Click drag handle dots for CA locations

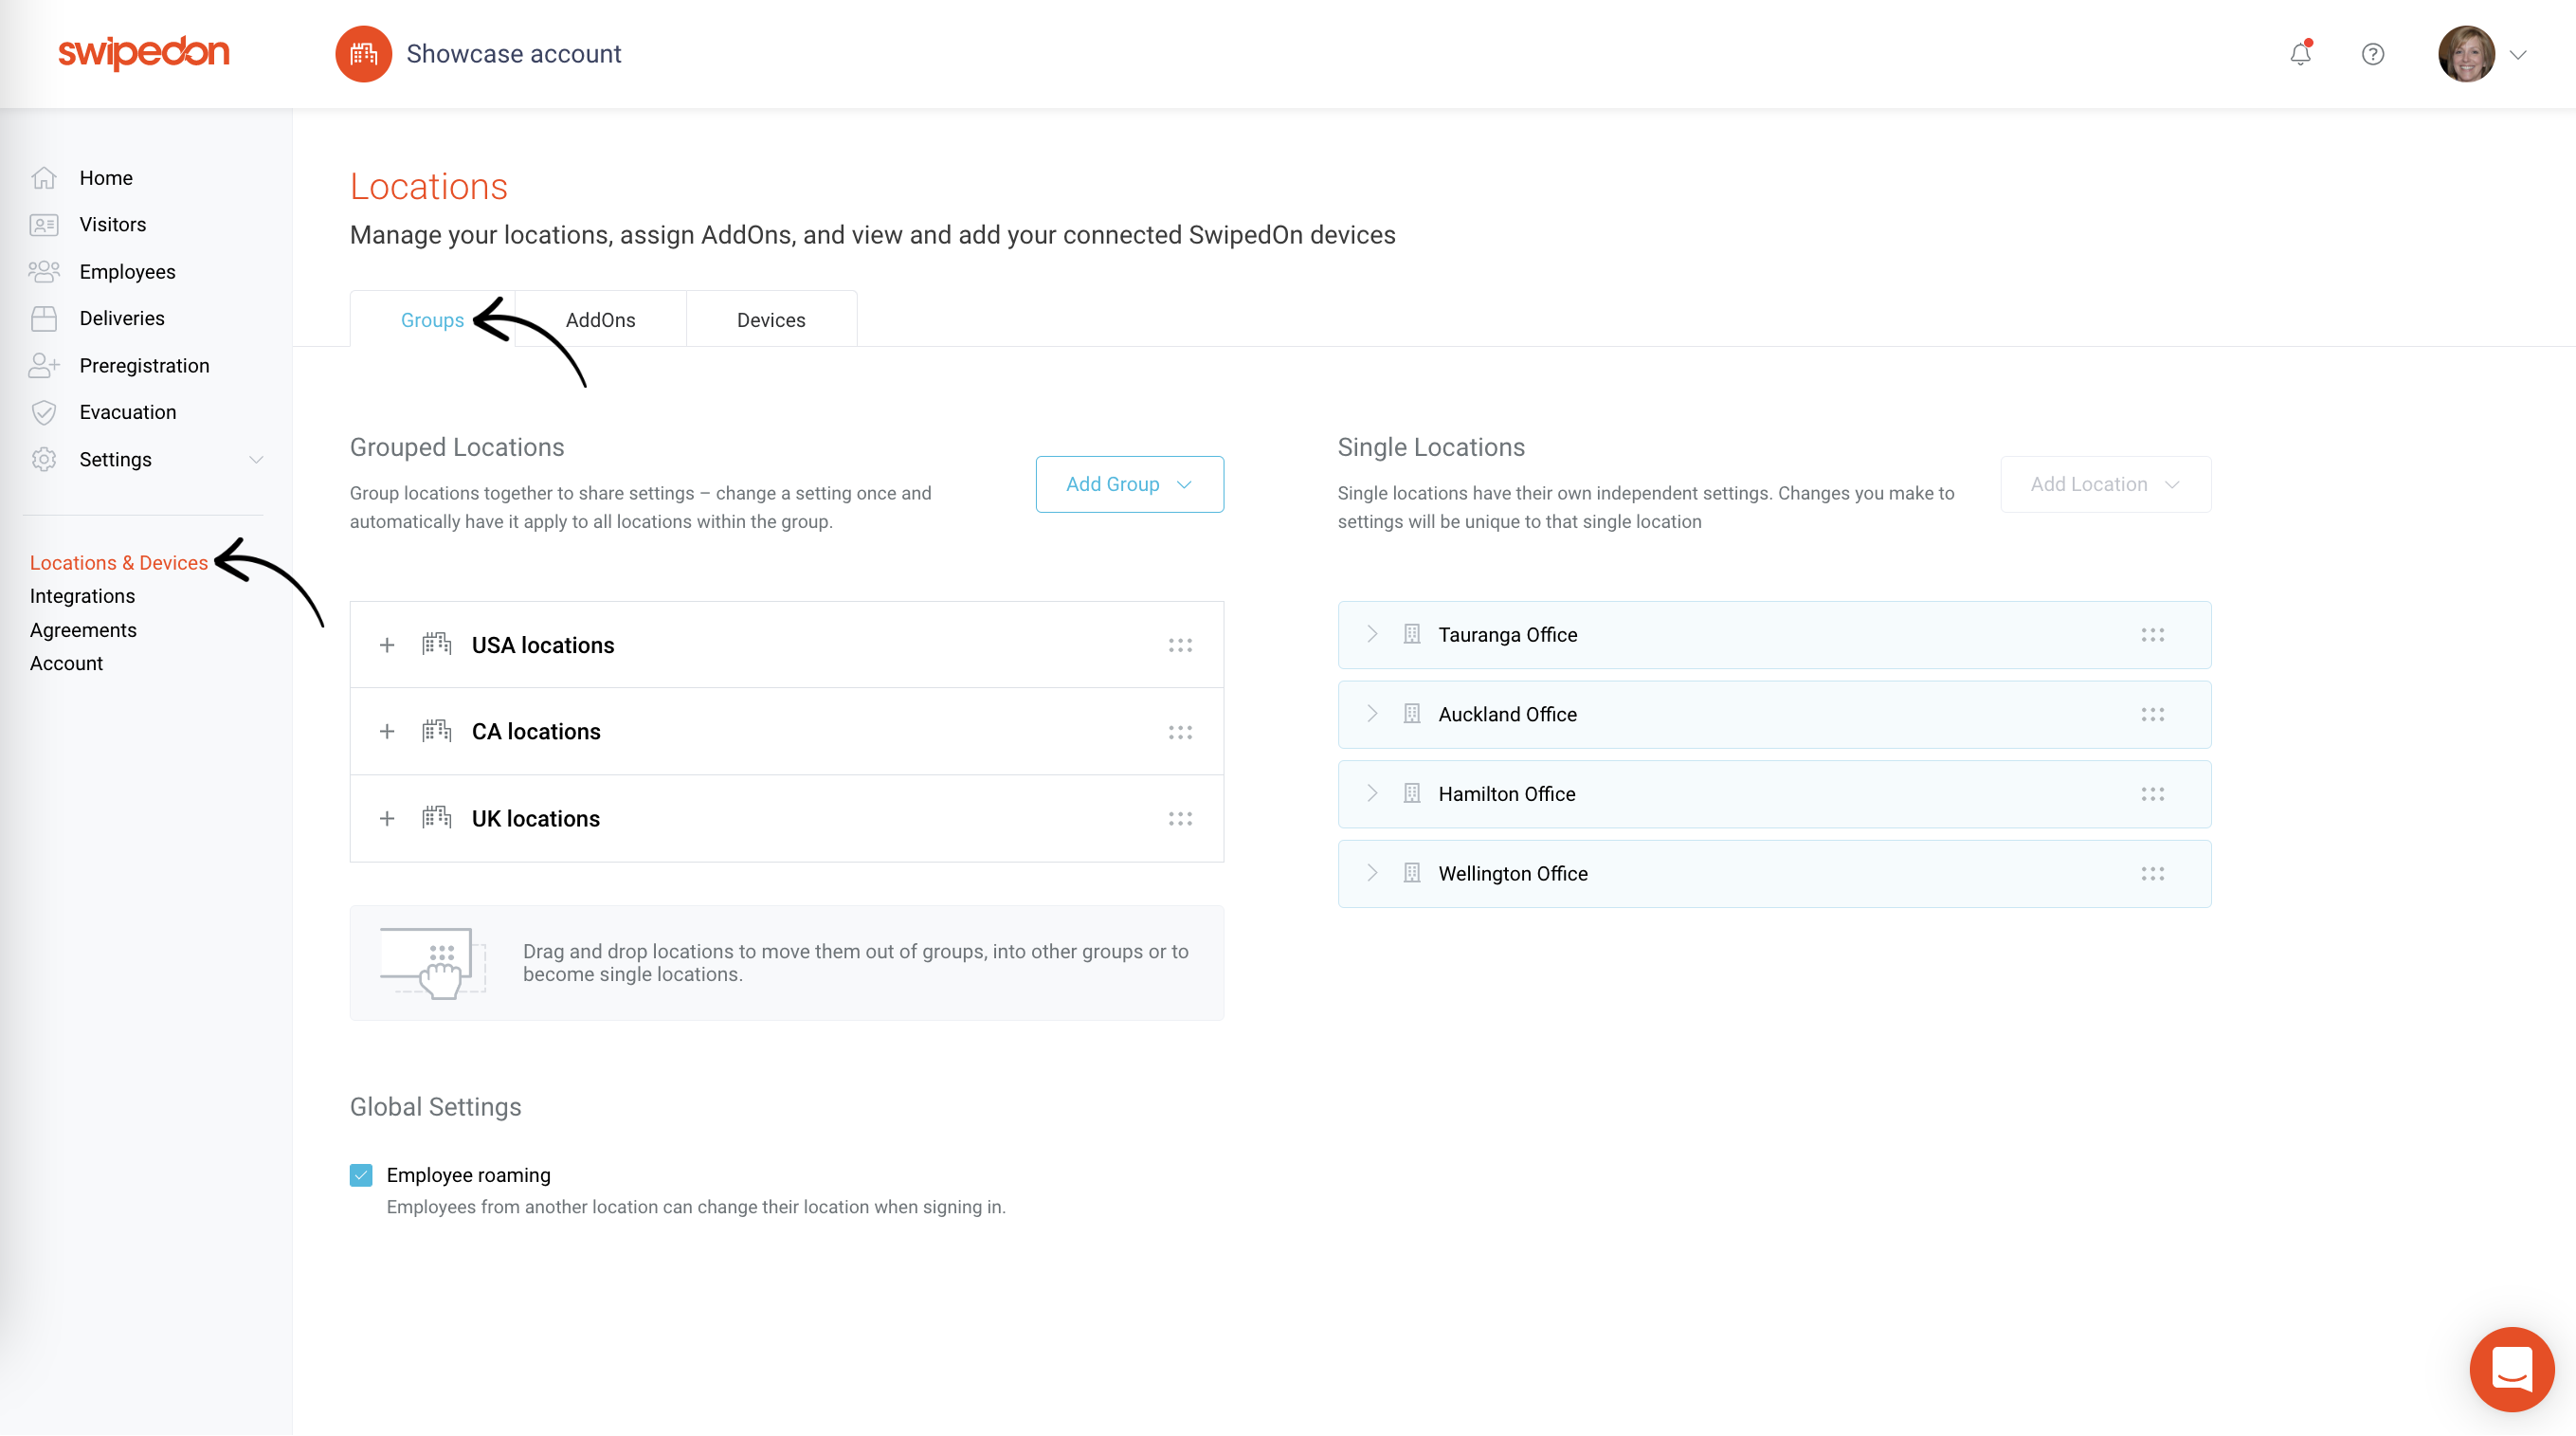coord(1180,733)
